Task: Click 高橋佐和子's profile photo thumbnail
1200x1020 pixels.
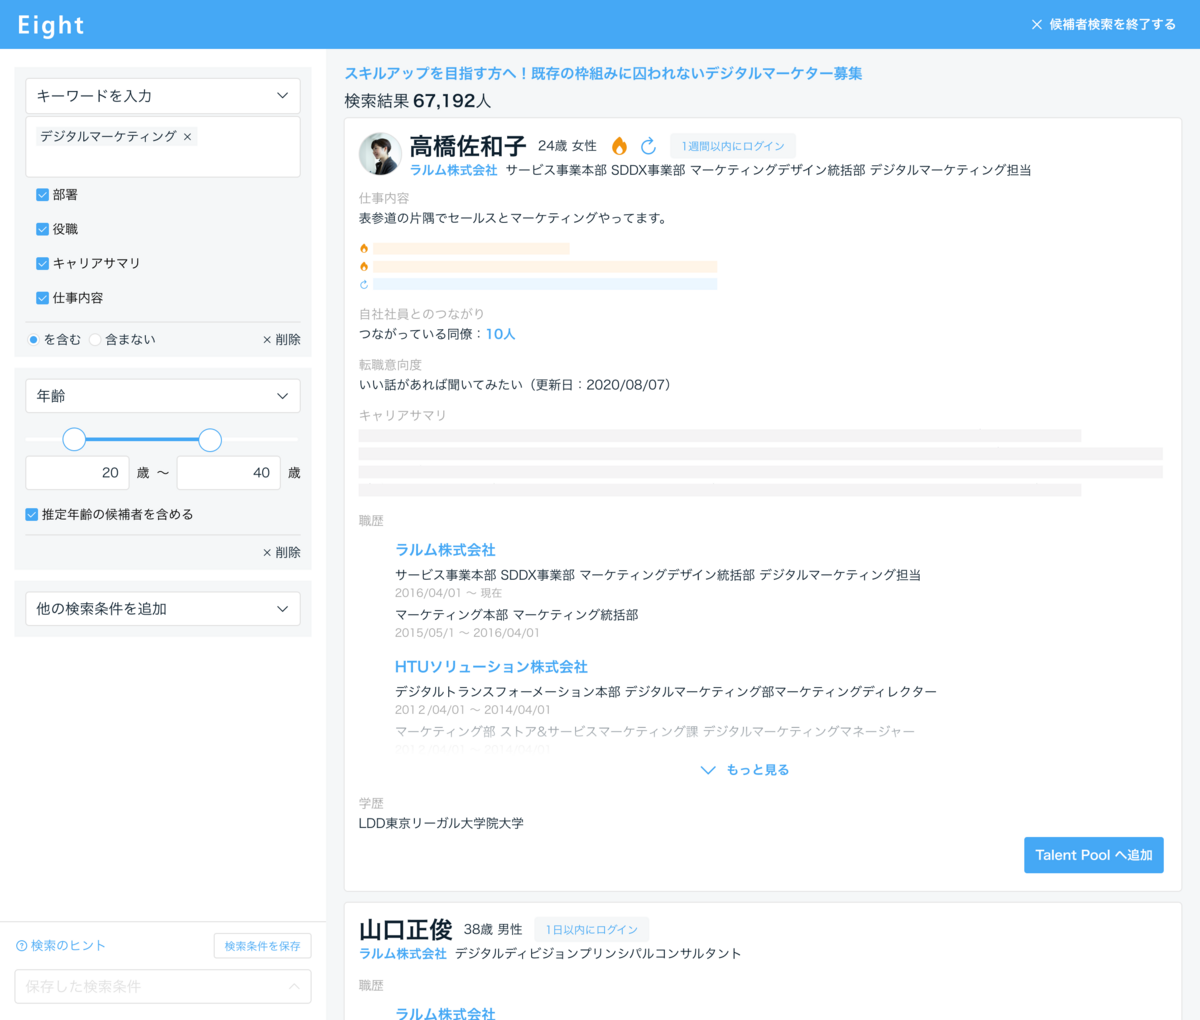Action: (380, 154)
